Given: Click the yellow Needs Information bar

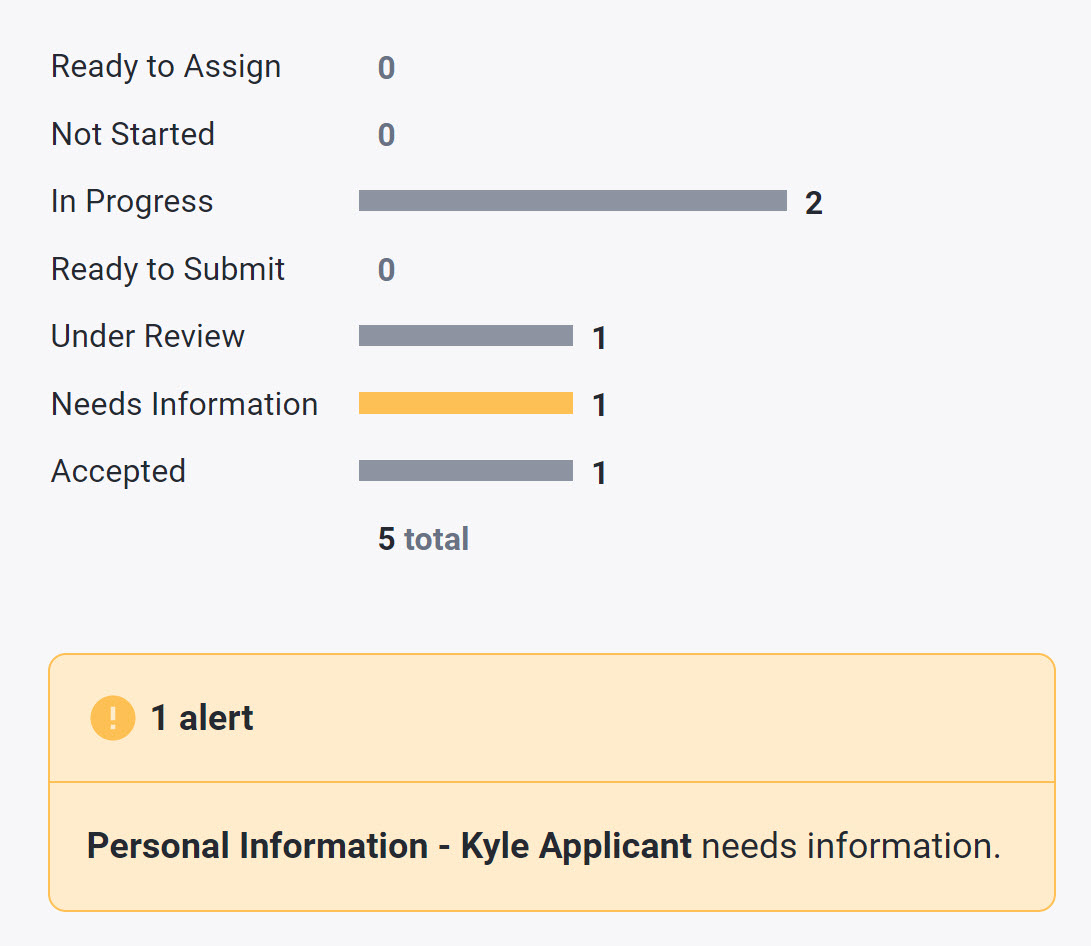Looking at the screenshot, I should tap(465, 403).
